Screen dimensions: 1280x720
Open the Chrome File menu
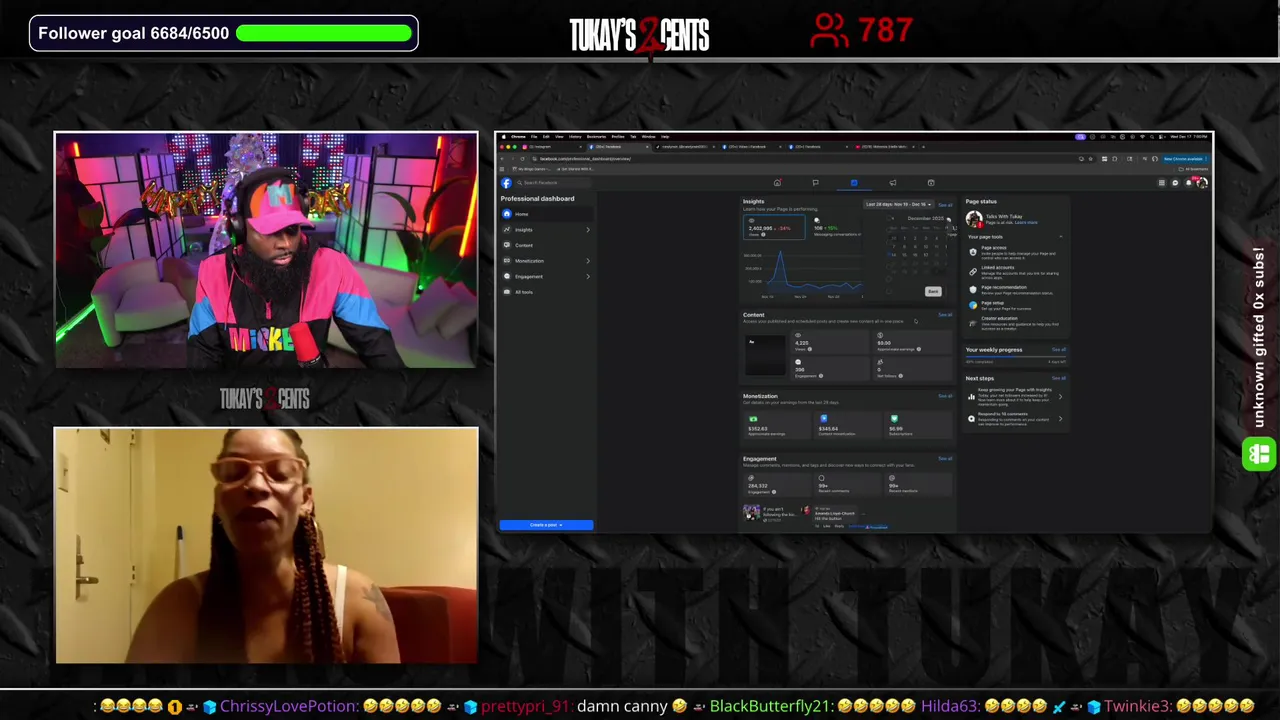click(x=534, y=137)
